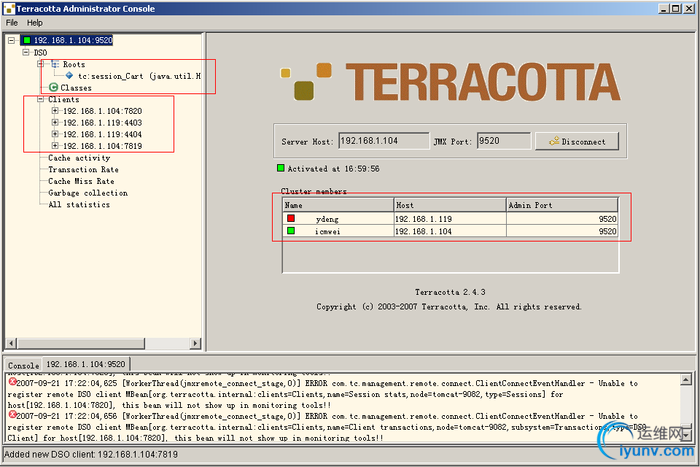
Task: Select the DSO tree label
Action: [x=40, y=53]
